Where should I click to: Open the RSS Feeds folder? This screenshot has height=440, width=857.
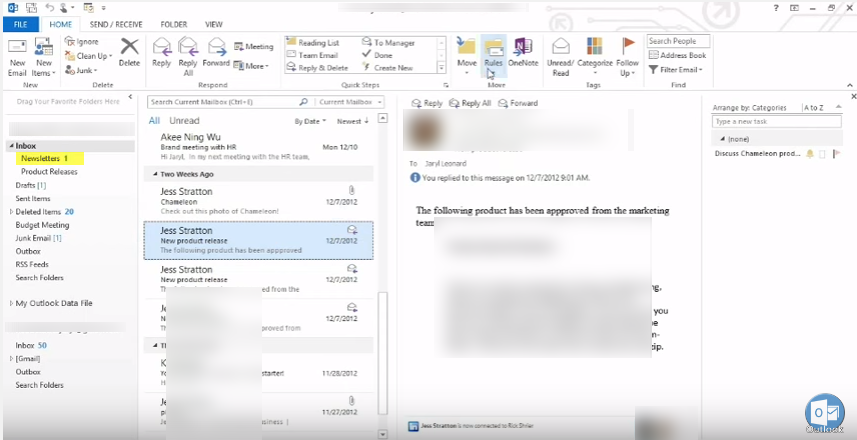click(x=32, y=265)
